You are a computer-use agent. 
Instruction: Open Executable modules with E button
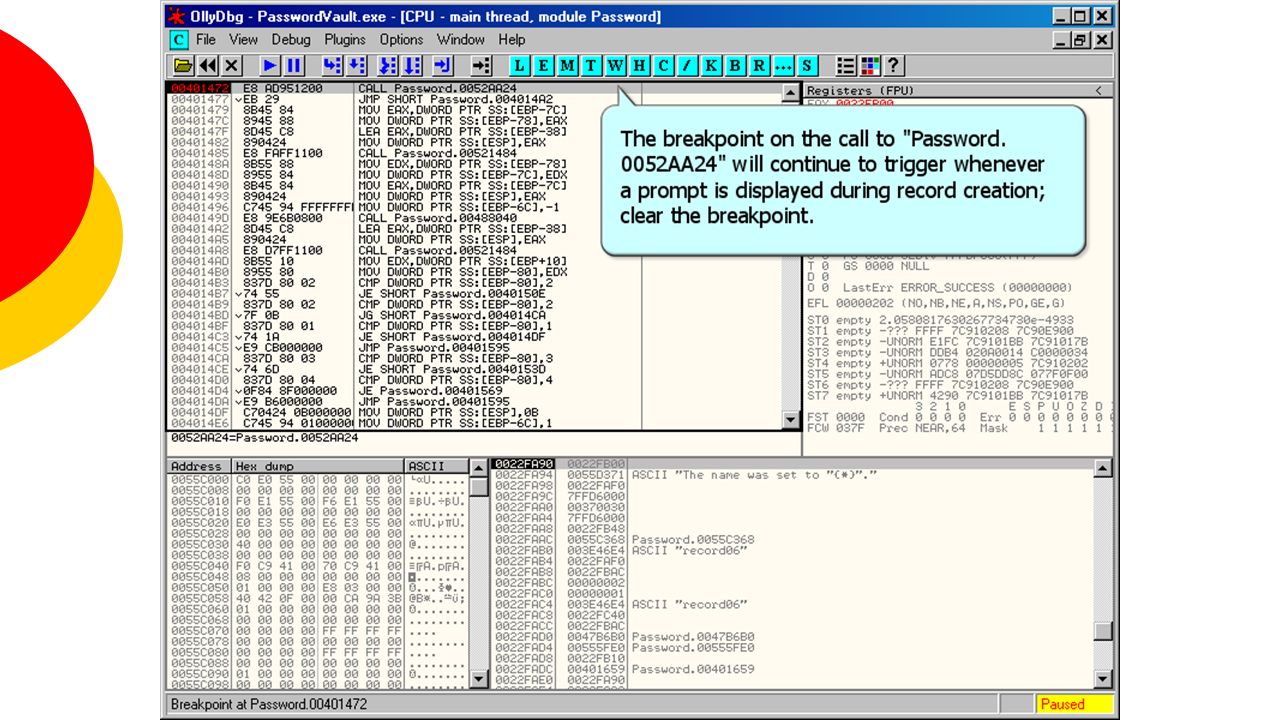tap(544, 66)
